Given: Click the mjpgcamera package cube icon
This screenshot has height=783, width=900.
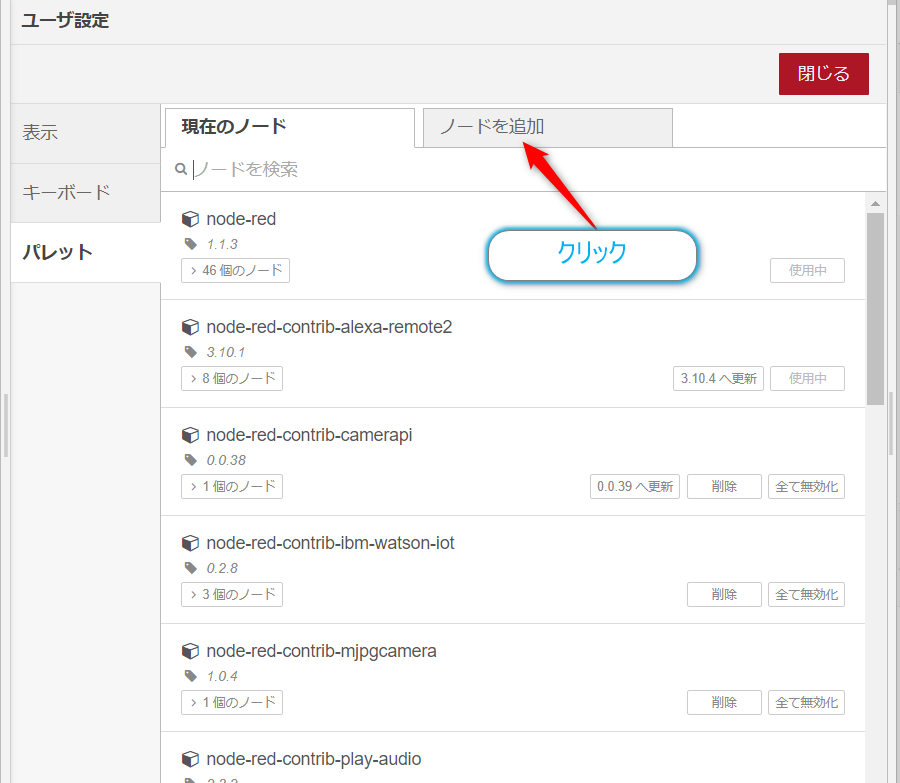Looking at the screenshot, I should coord(190,650).
